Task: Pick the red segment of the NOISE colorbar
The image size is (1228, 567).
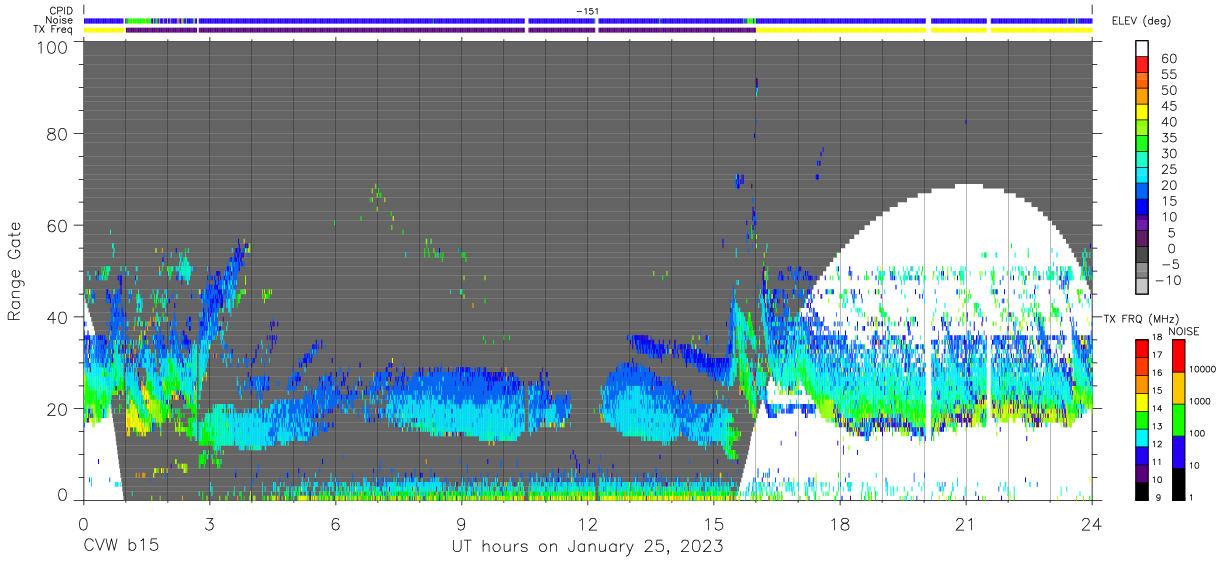Action: (x=1178, y=356)
